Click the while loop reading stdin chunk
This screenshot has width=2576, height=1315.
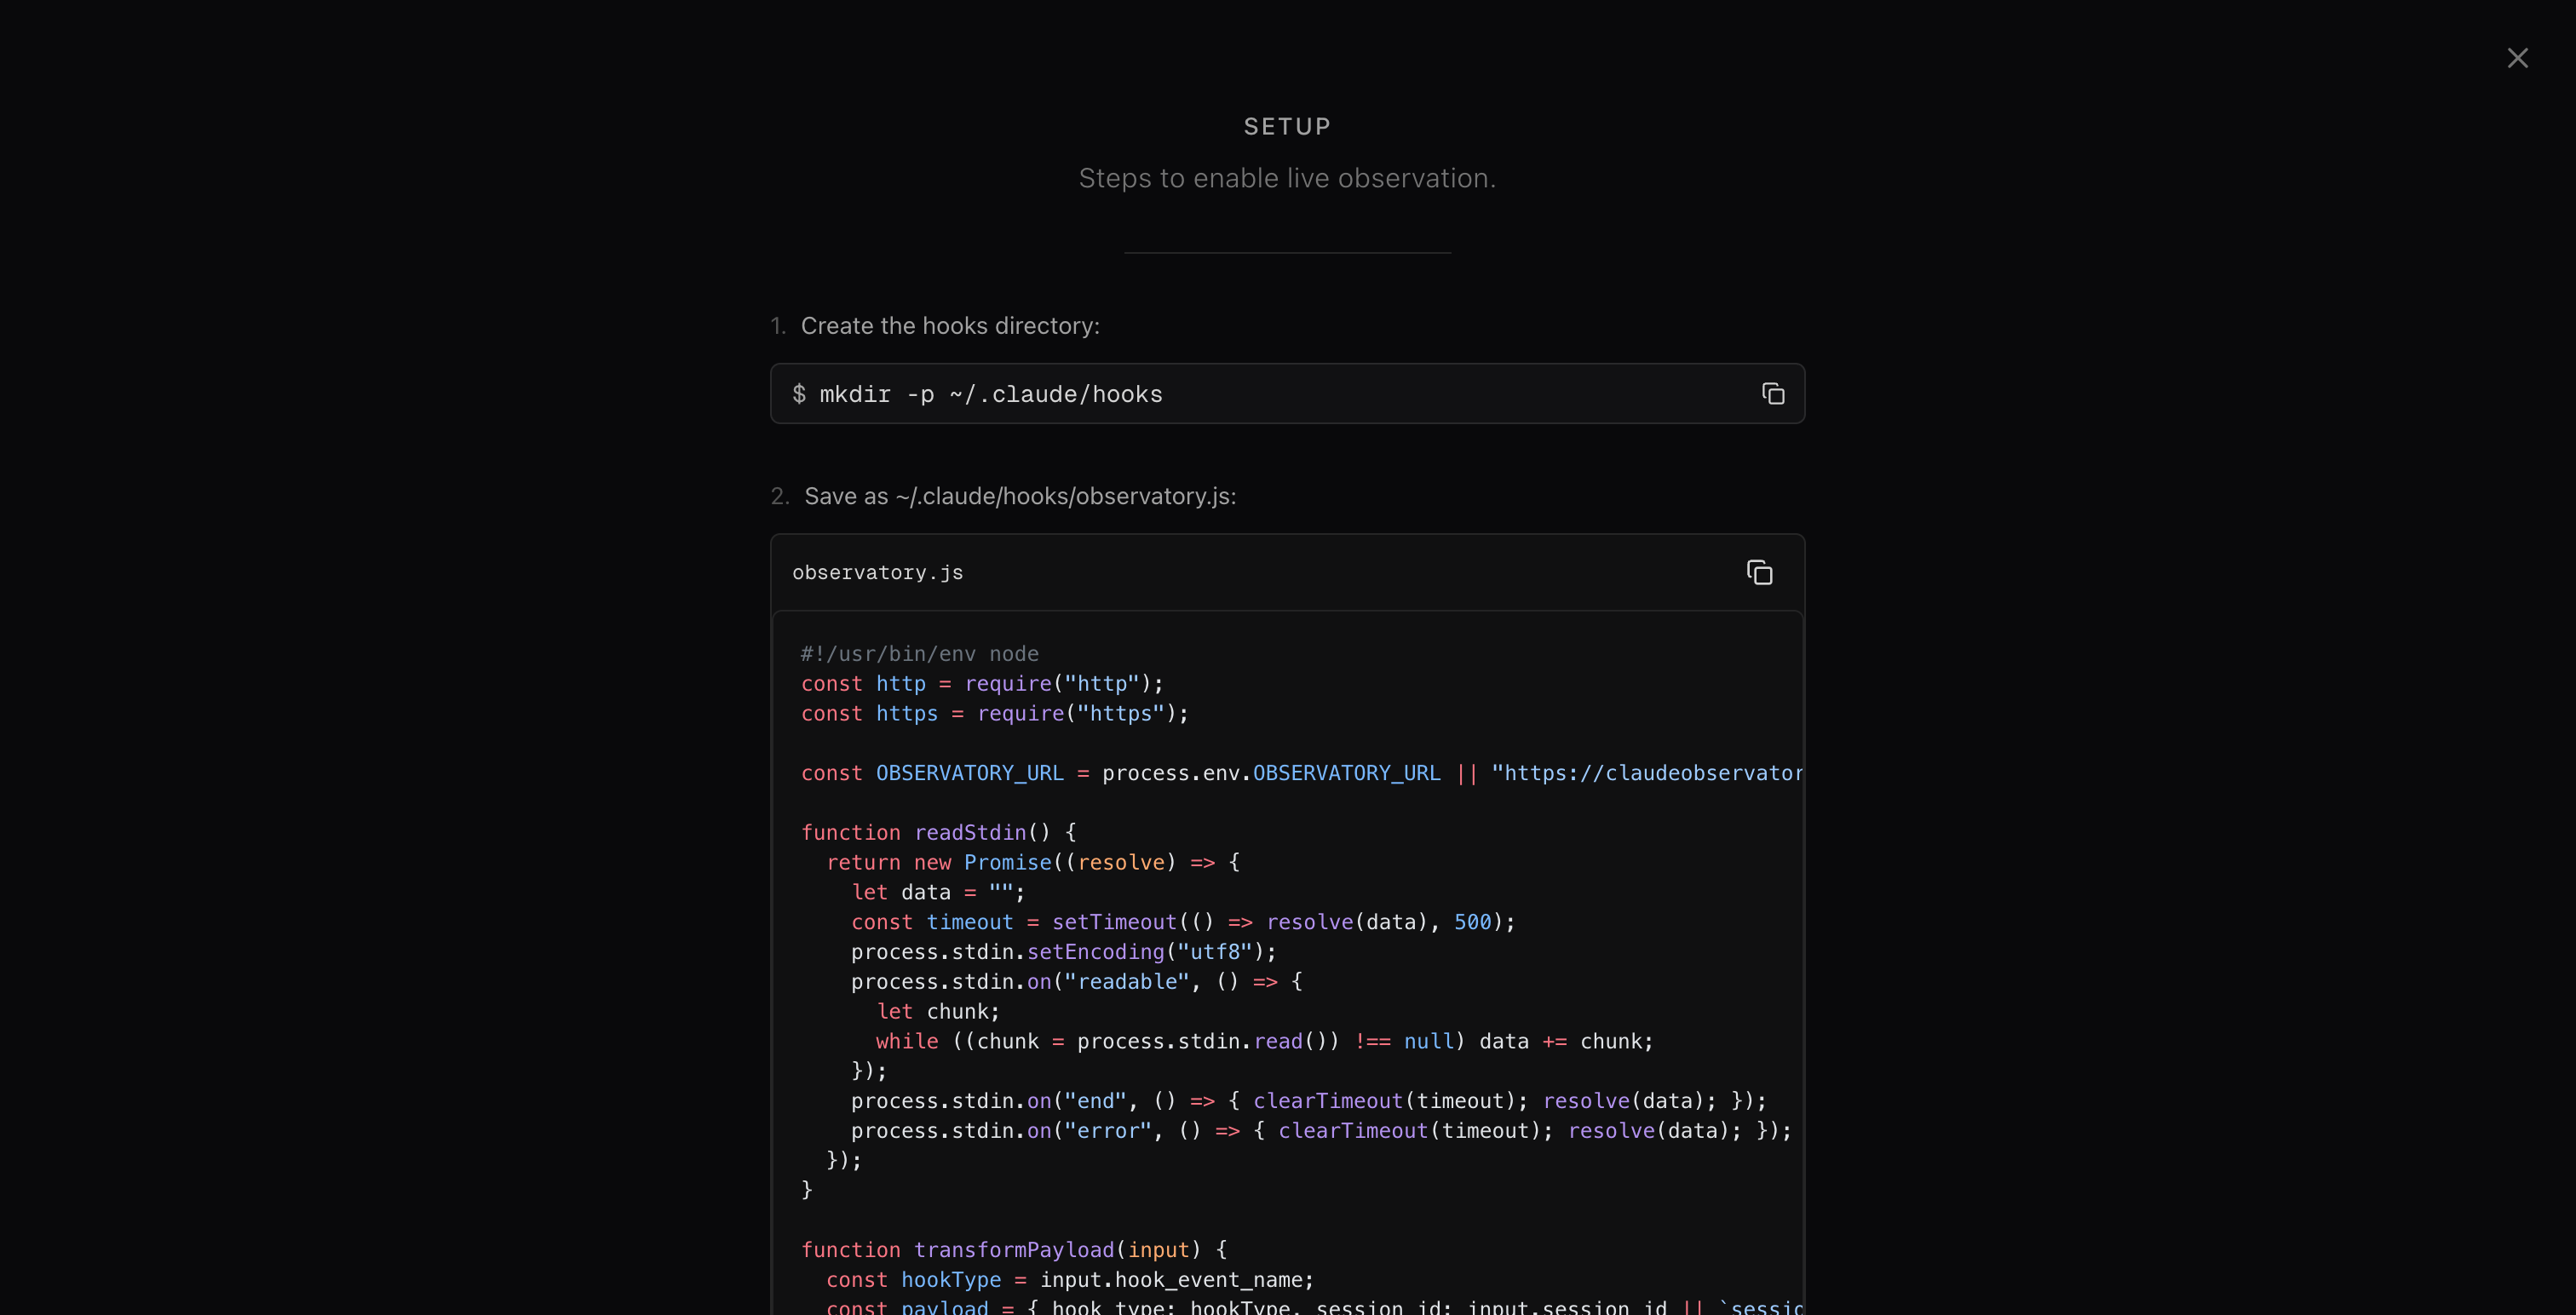(1263, 1042)
